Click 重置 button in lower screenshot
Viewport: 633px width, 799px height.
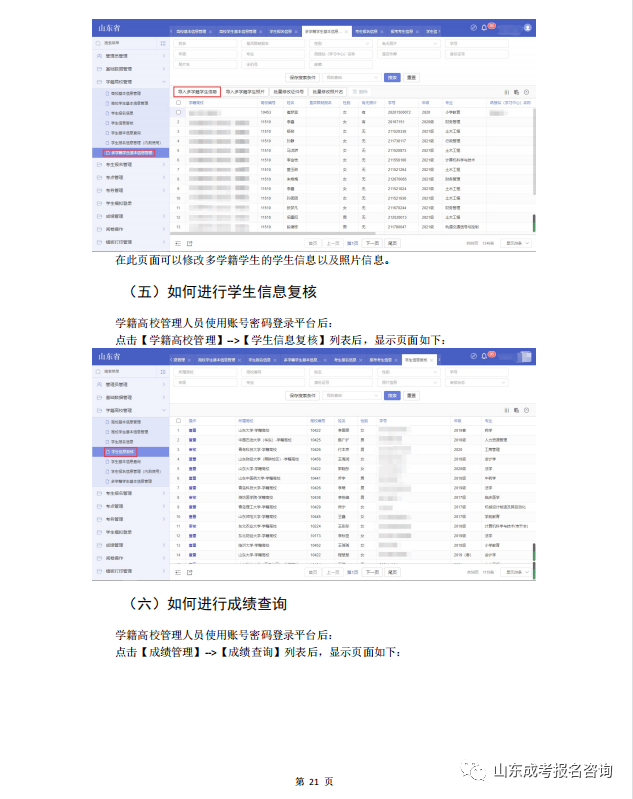pos(411,395)
